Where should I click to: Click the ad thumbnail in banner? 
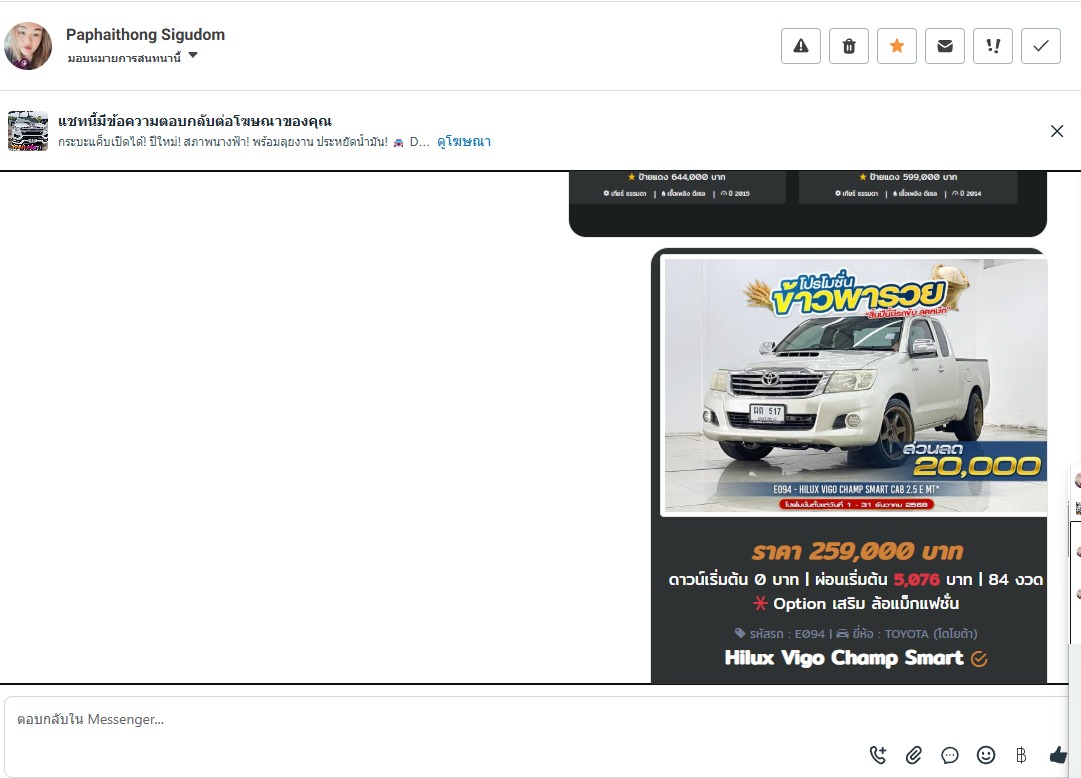point(28,130)
